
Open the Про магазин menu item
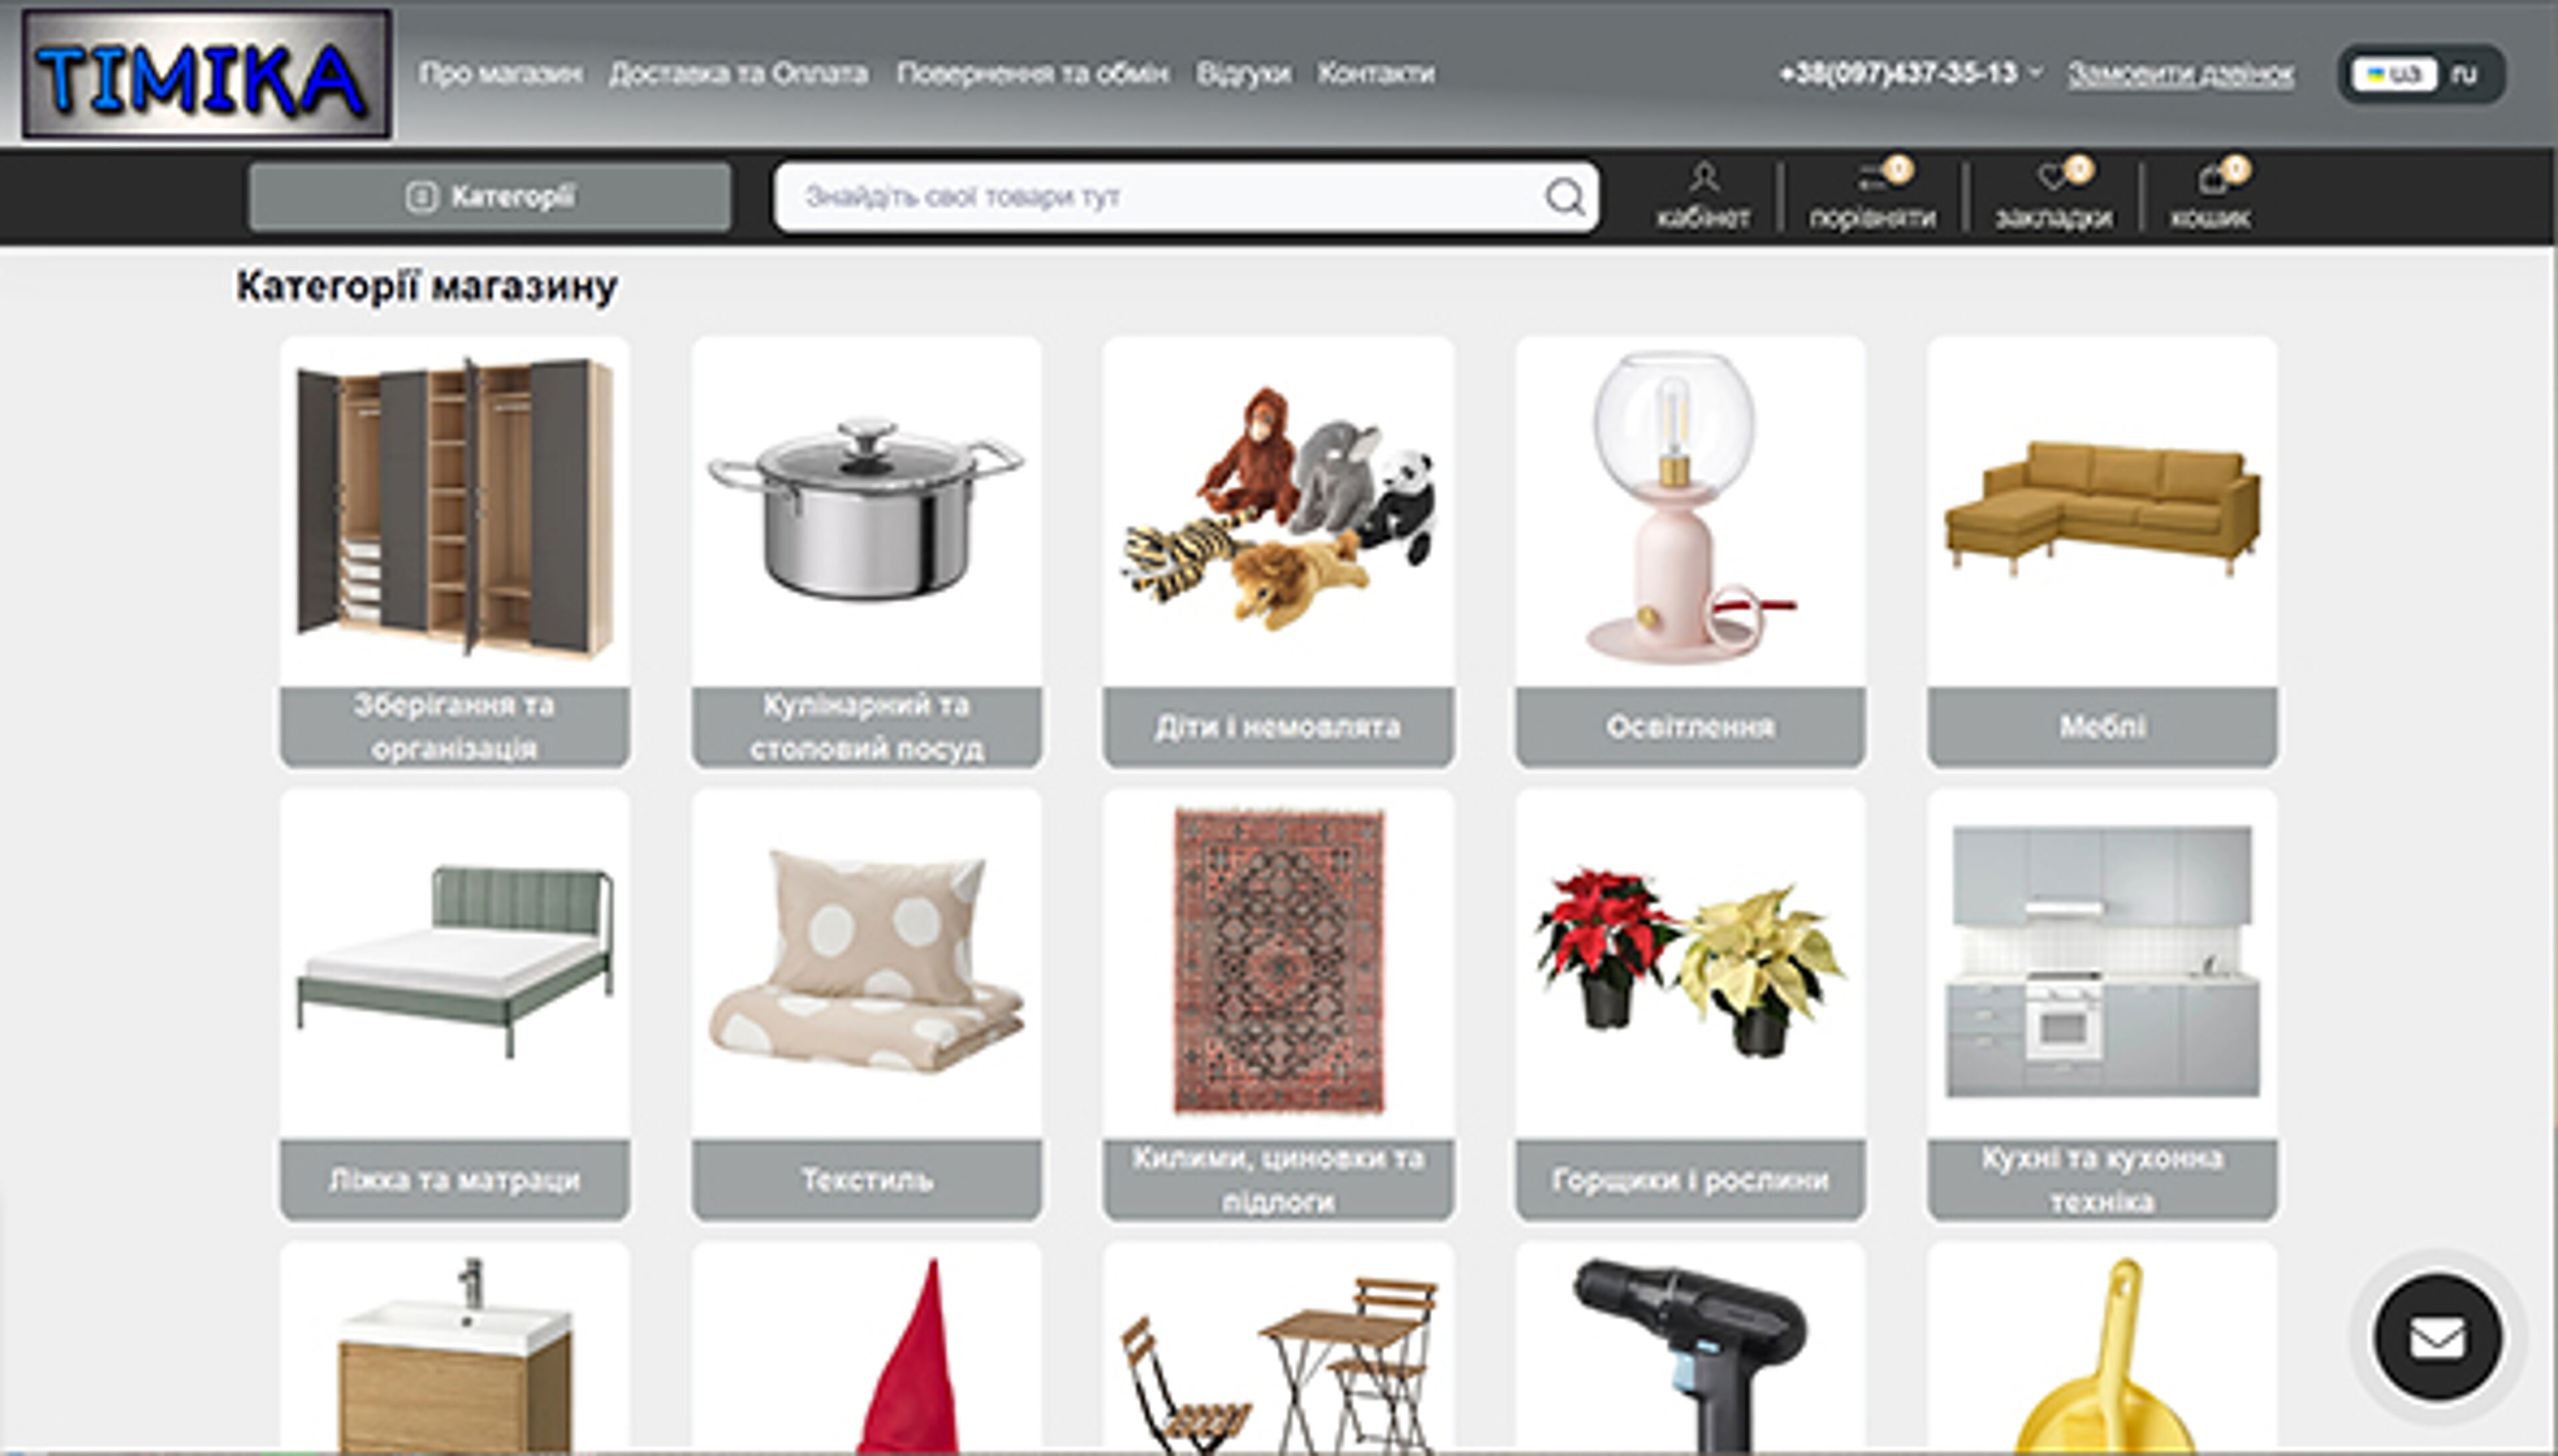pyautogui.click(x=500, y=73)
